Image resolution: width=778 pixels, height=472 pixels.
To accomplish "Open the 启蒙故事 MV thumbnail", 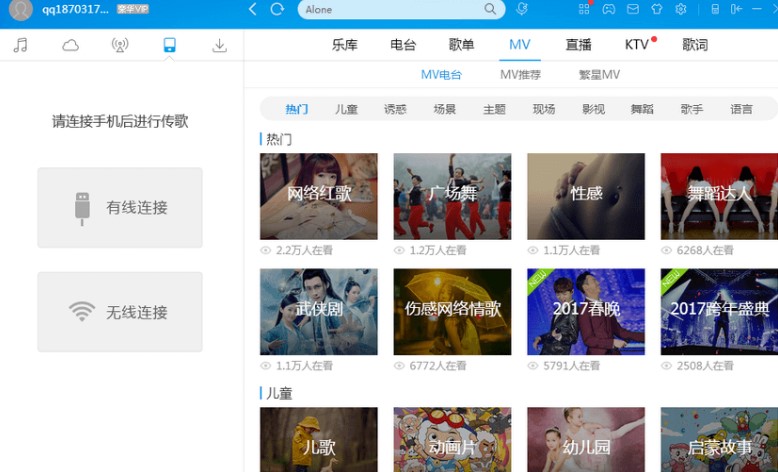I will (719, 440).
